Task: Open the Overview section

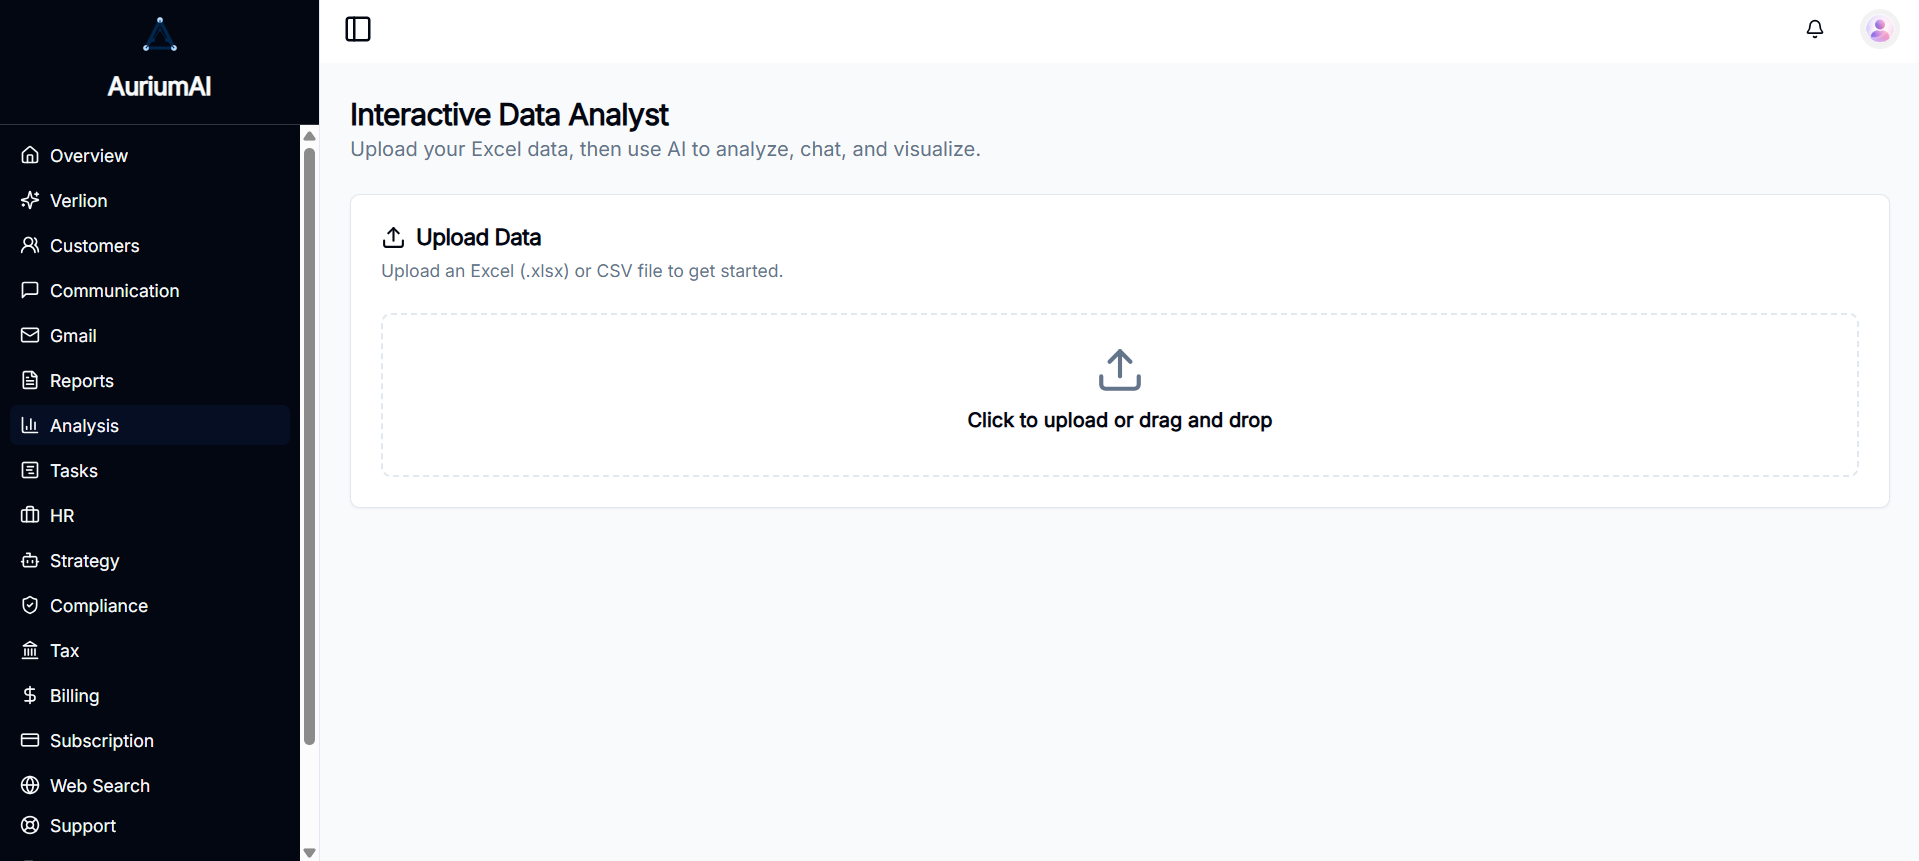Action: pyautogui.click(x=88, y=155)
